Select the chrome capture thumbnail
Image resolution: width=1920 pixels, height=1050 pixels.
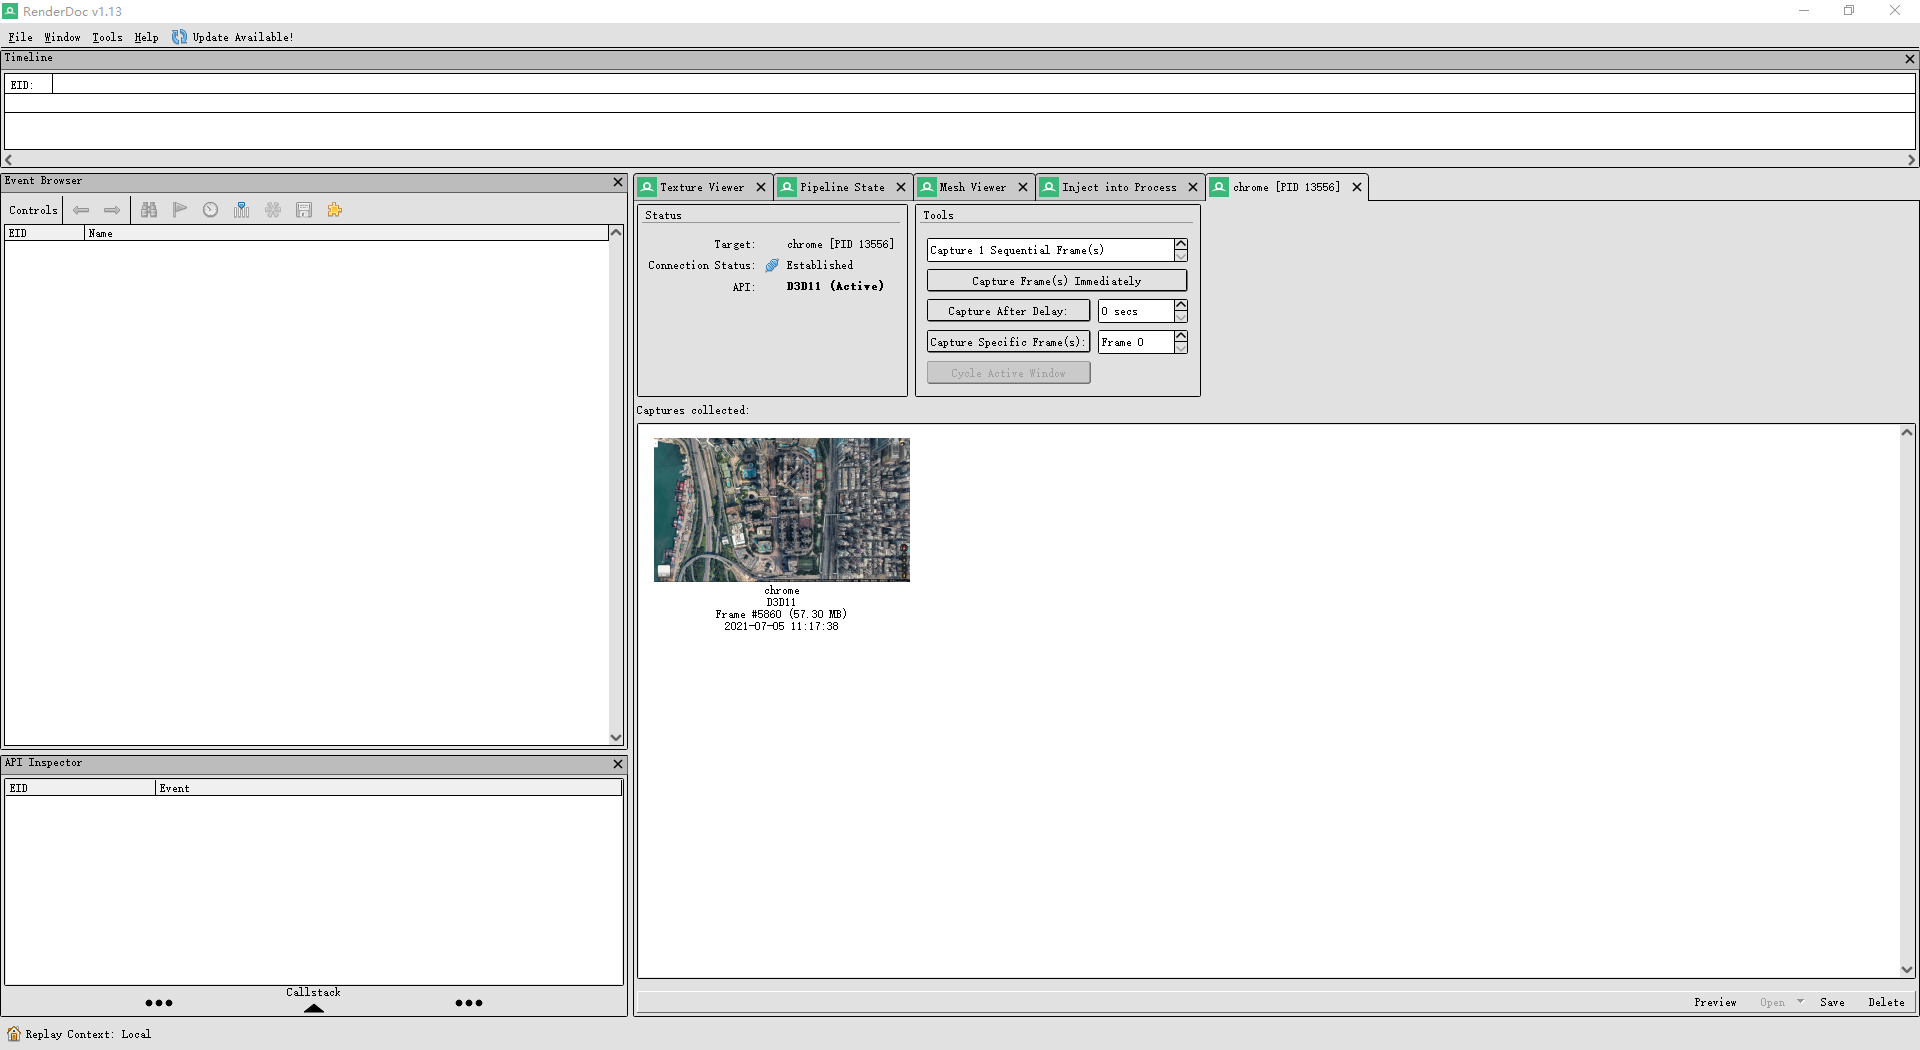781,510
